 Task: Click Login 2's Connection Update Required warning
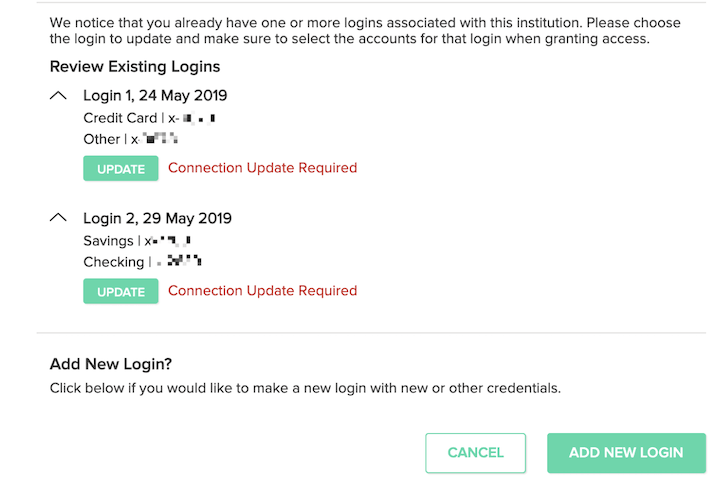pos(262,291)
